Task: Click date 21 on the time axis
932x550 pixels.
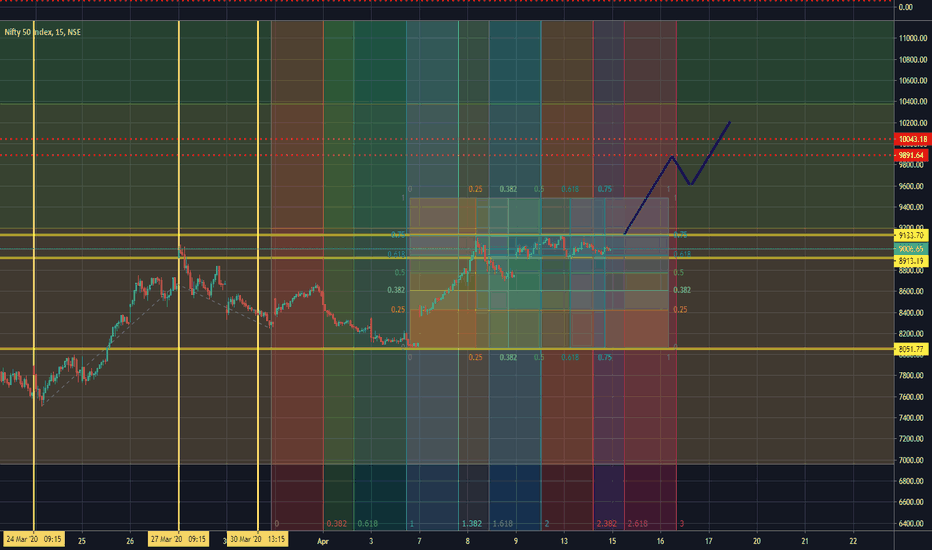Action: (x=805, y=541)
